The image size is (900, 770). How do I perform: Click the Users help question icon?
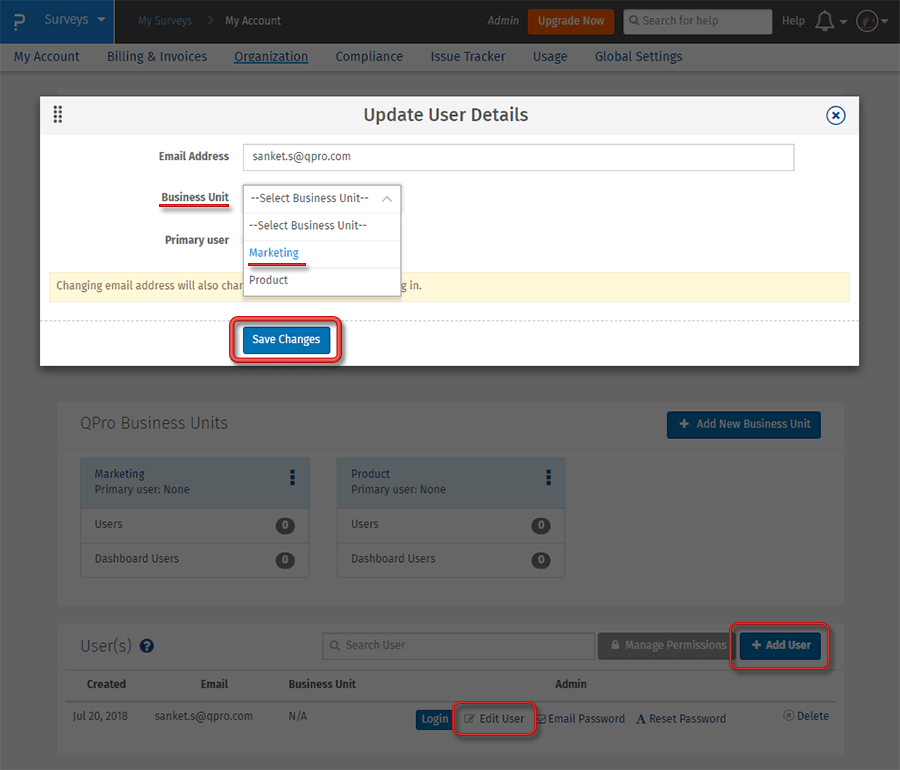tap(147, 646)
